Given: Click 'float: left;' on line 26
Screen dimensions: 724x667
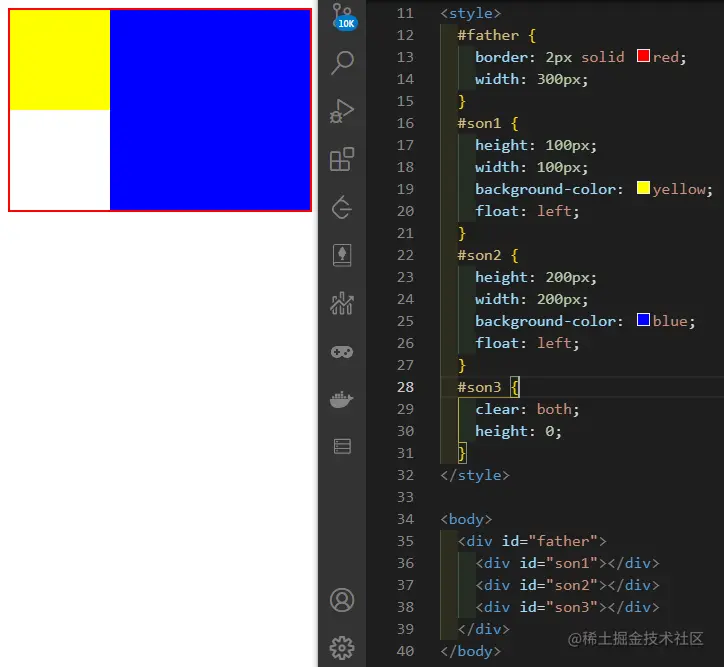Looking at the screenshot, I should point(527,343).
